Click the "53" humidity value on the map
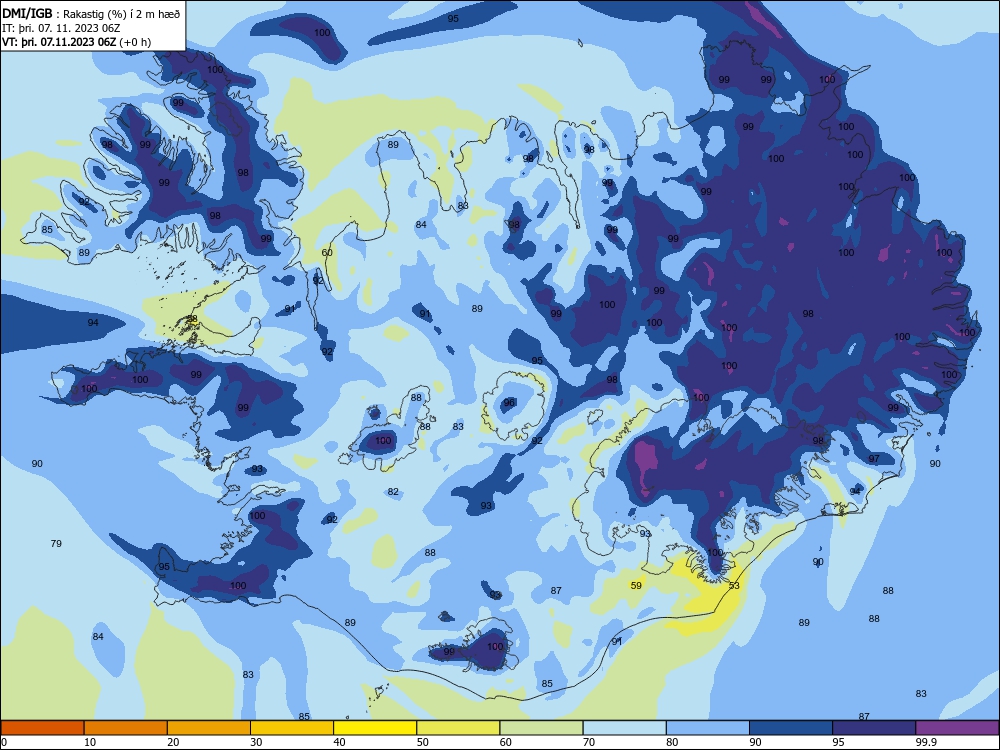This screenshot has height=750, width=1000. point(734,585)
